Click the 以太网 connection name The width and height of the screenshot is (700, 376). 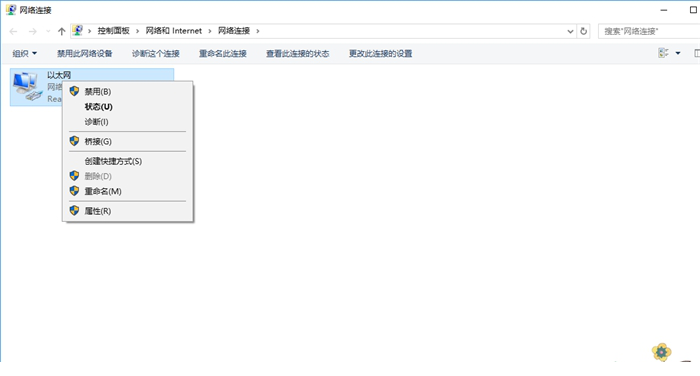[59, 75]
